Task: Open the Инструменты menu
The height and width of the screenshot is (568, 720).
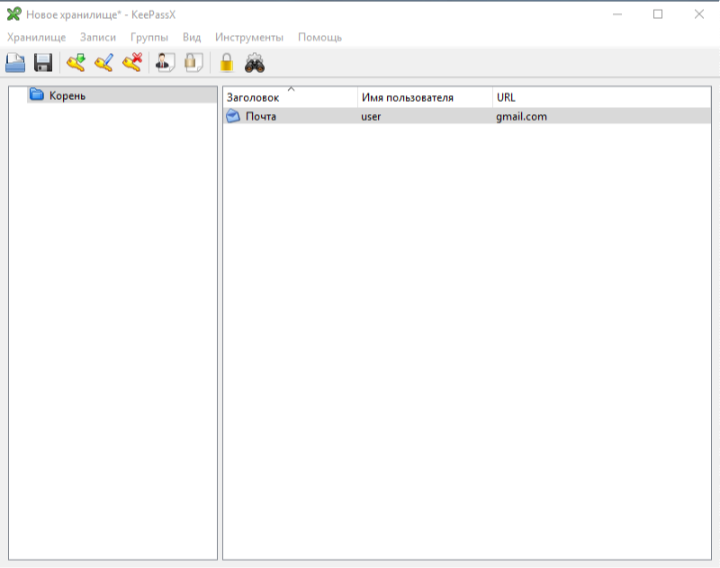Action: point(249,37)
